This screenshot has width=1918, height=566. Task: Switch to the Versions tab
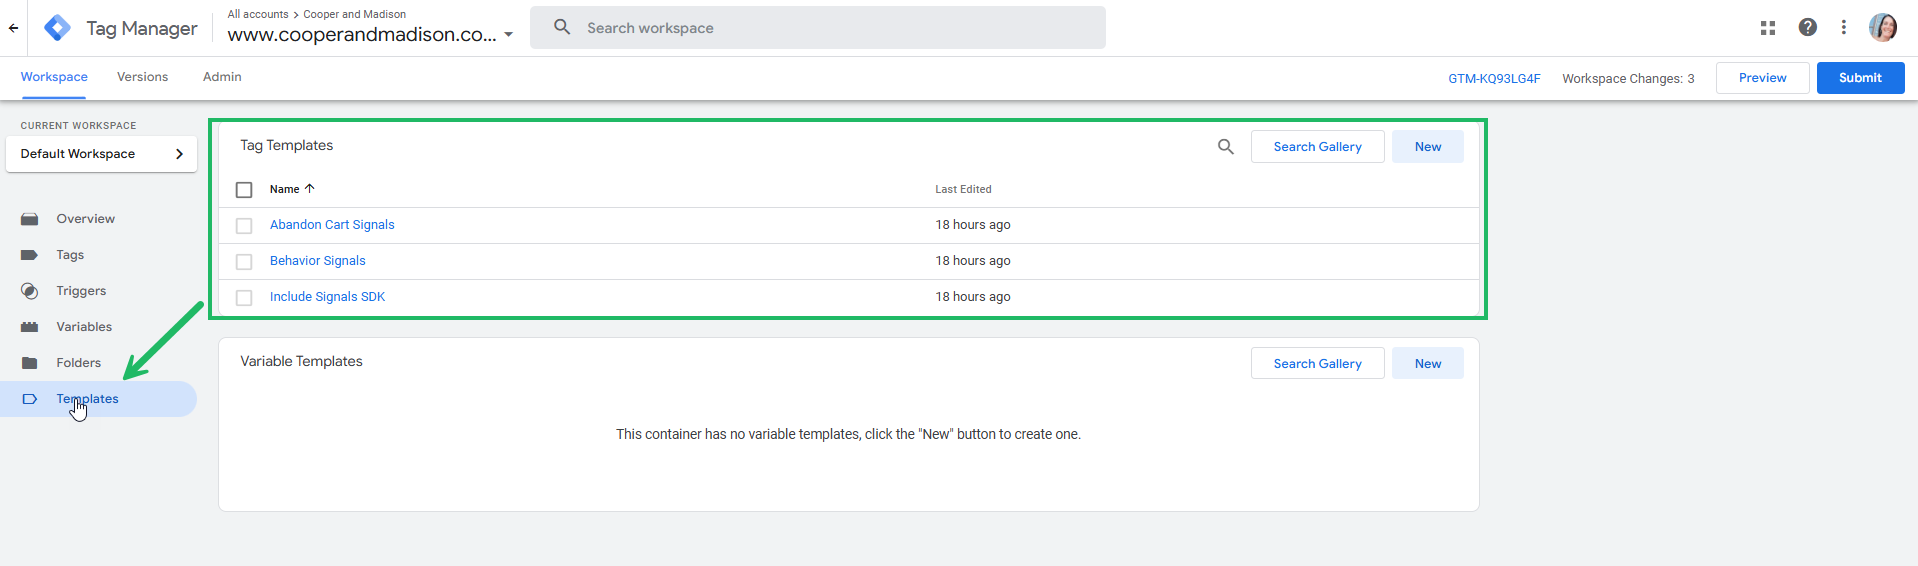click(x=142, y=77)
